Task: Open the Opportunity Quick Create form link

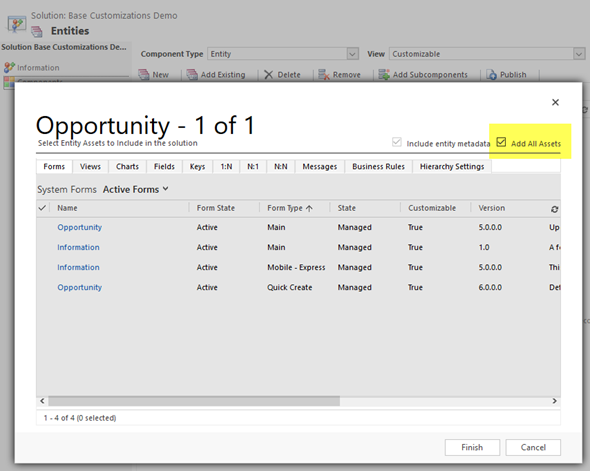Action: click(80, 287)
